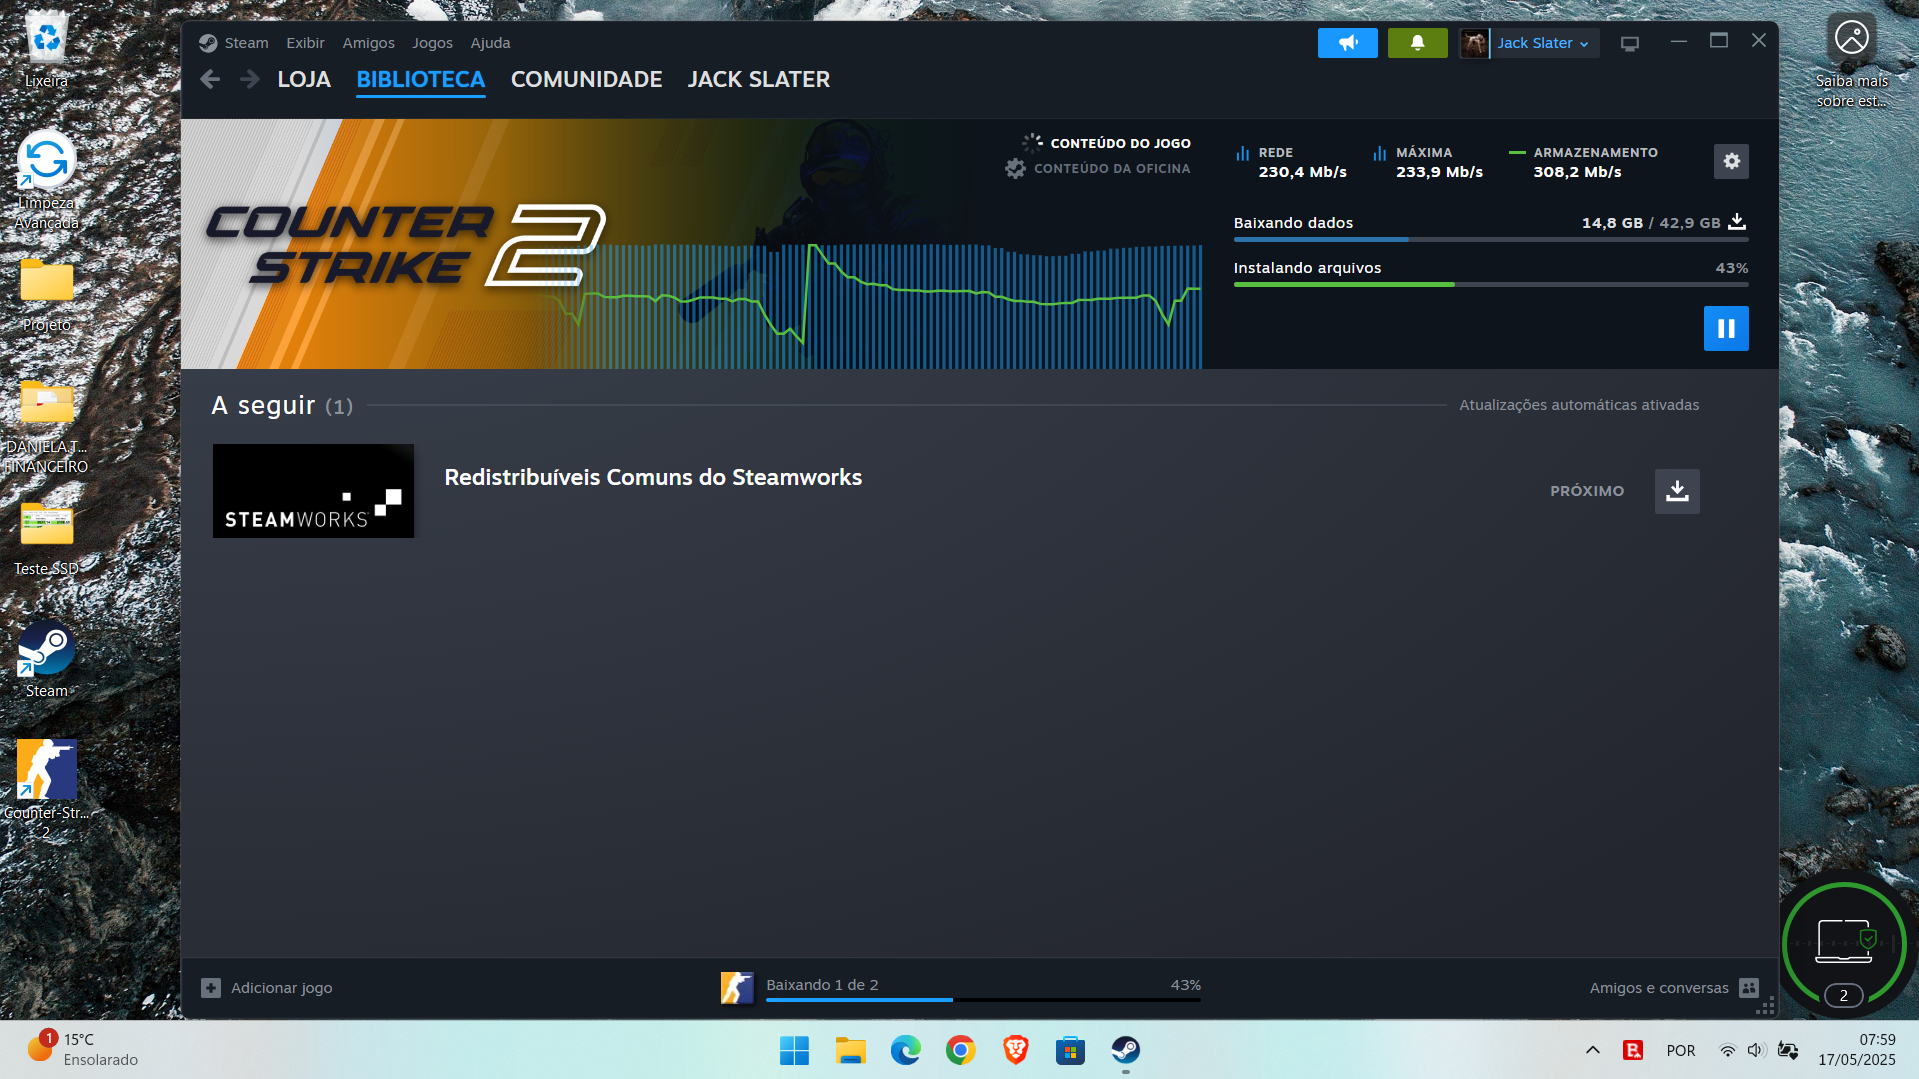Open download settings gear

point(1731,161)
